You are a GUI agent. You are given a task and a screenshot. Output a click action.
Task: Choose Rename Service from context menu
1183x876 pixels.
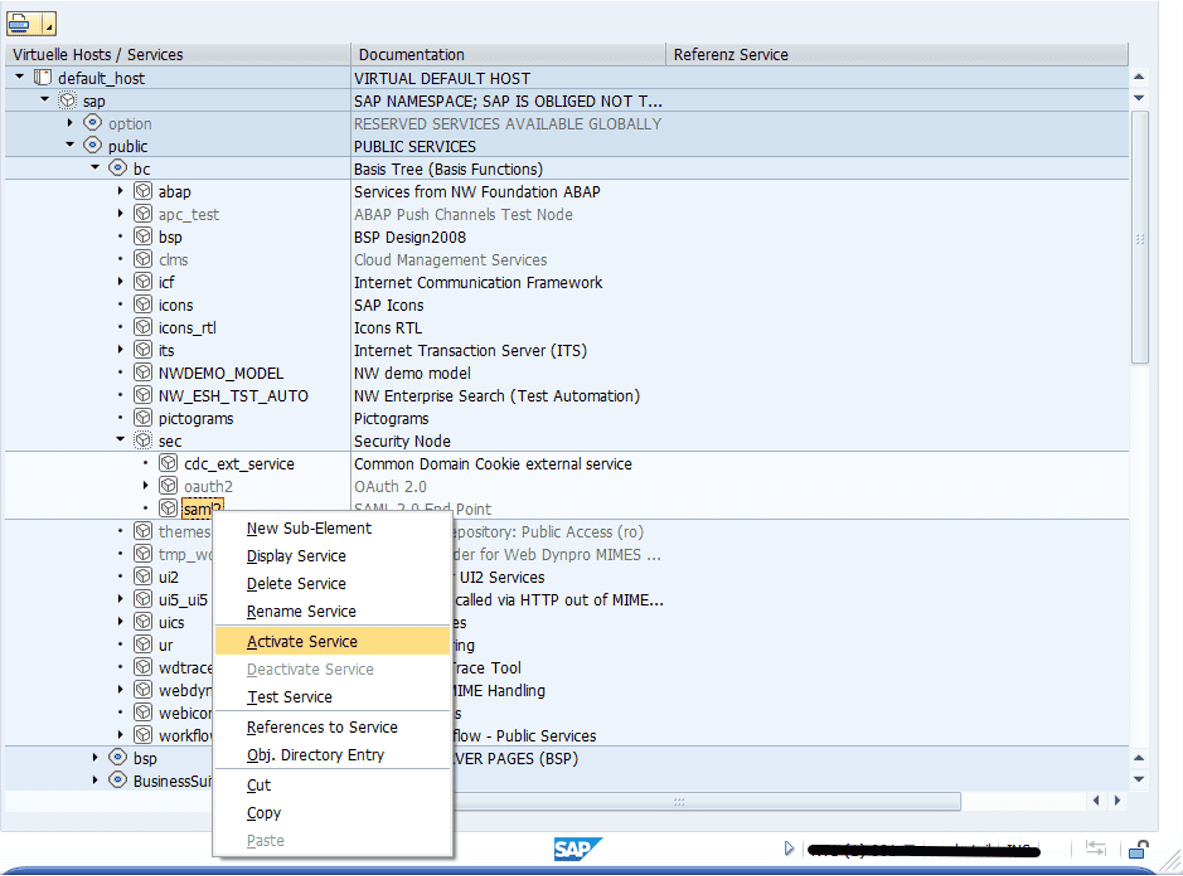coord(301,611)
